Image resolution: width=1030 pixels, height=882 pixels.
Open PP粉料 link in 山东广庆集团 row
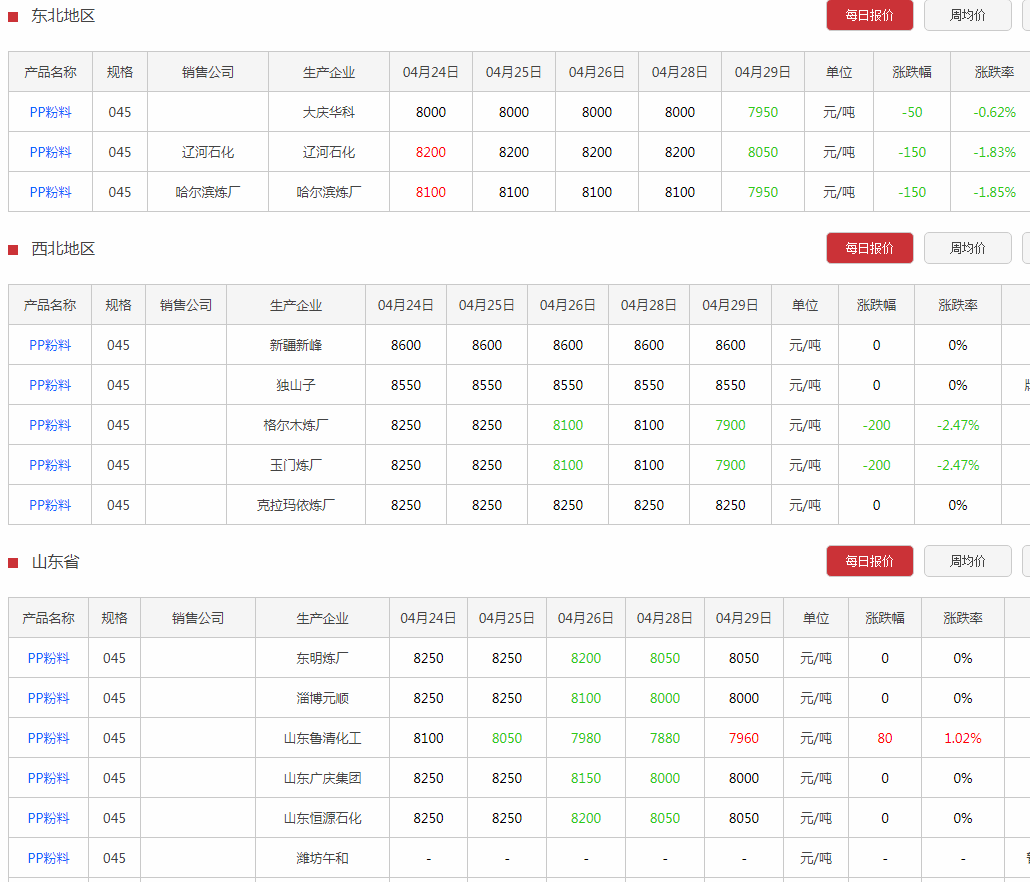pos(48,779)
